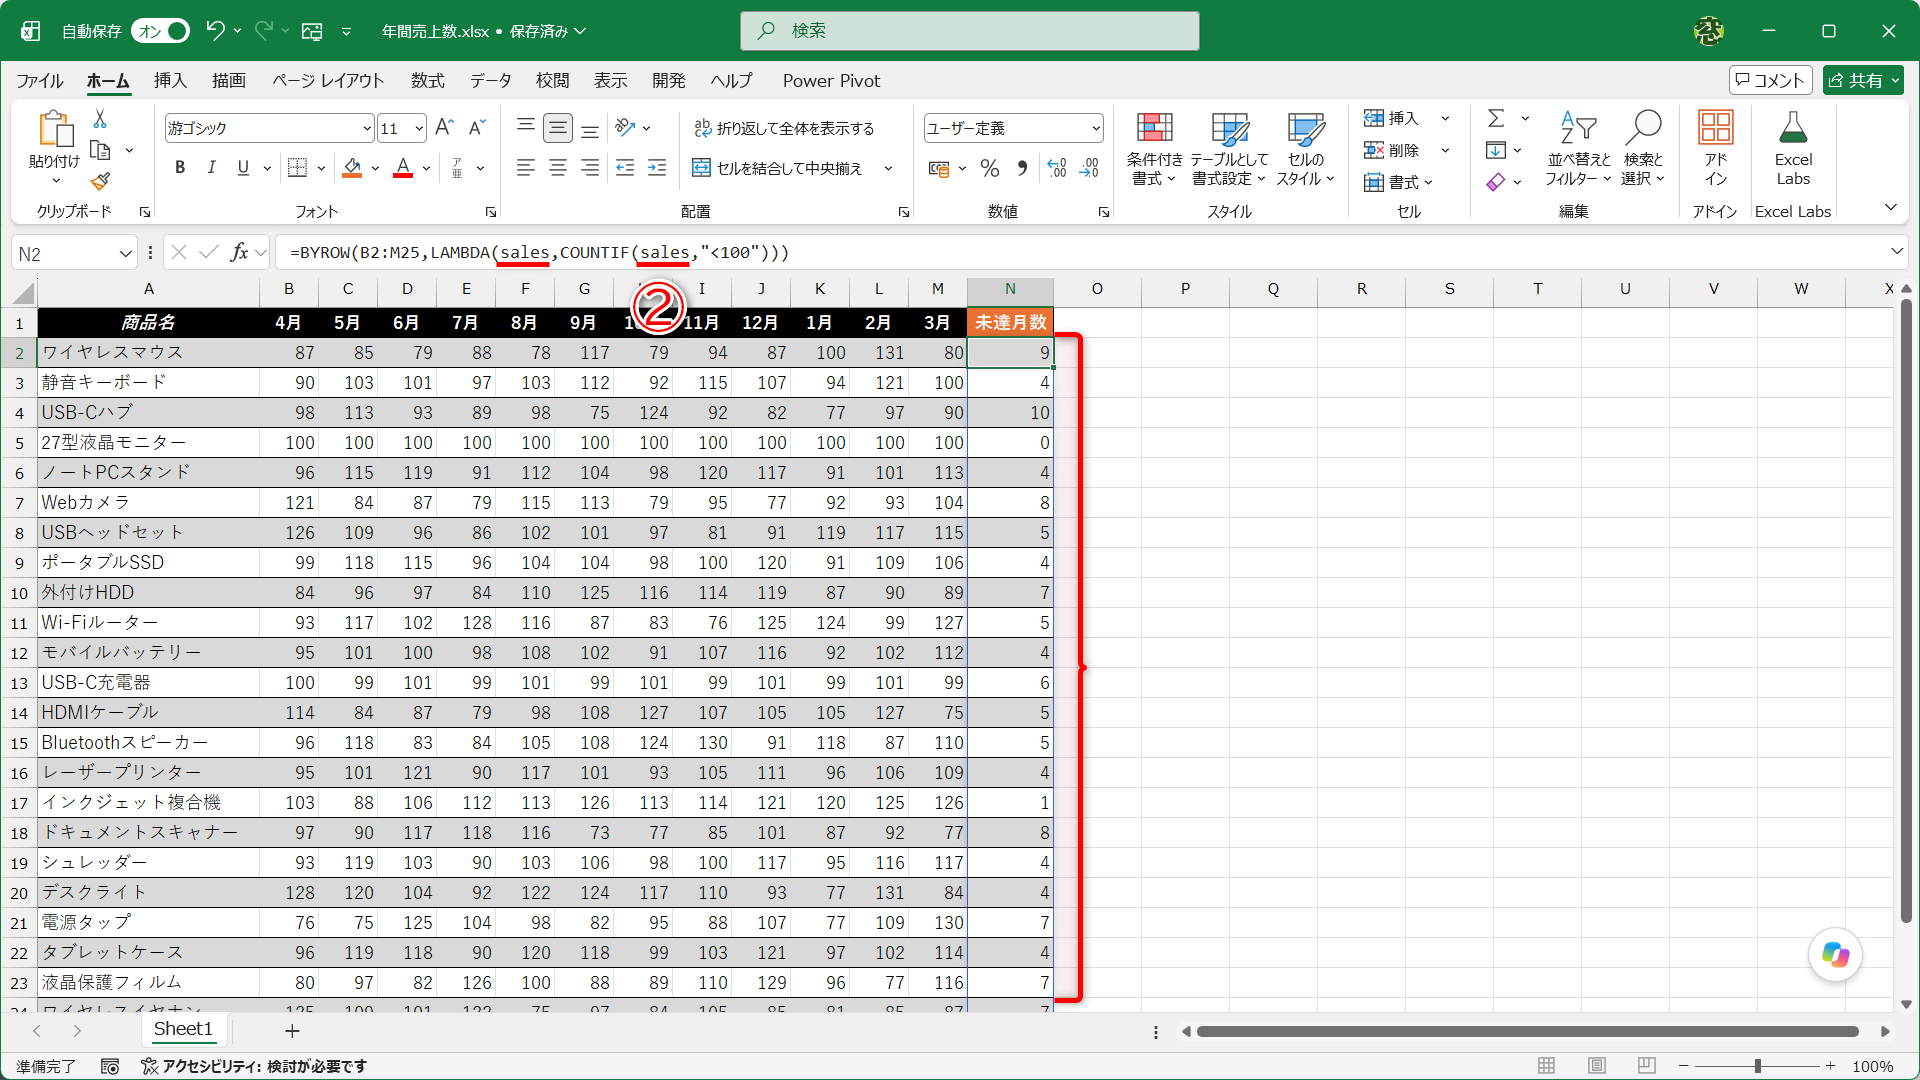The width and height of the screenshot is (1920, 1080).
Task: Open the font name dropdown
Action: (x=367, y=128)
